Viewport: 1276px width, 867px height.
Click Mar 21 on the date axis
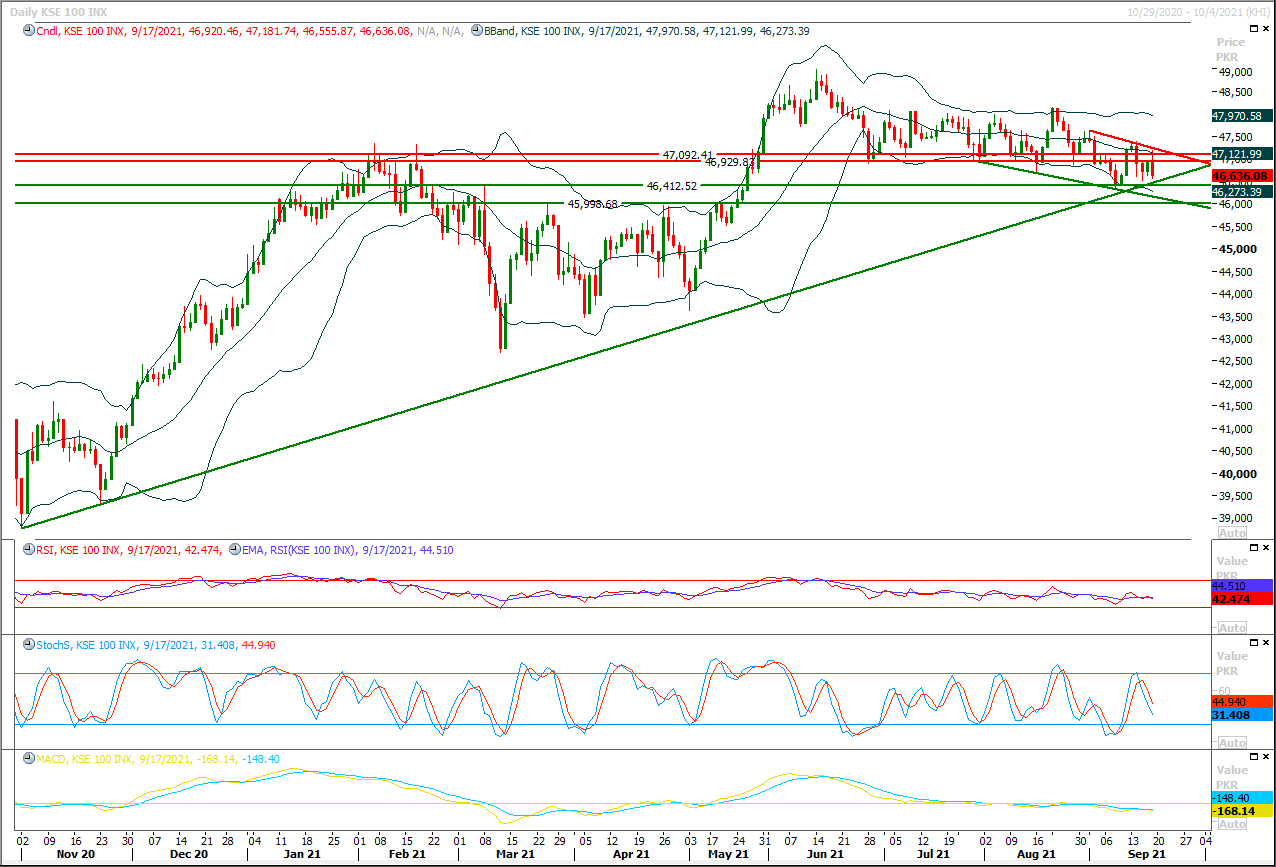point(513,855)
